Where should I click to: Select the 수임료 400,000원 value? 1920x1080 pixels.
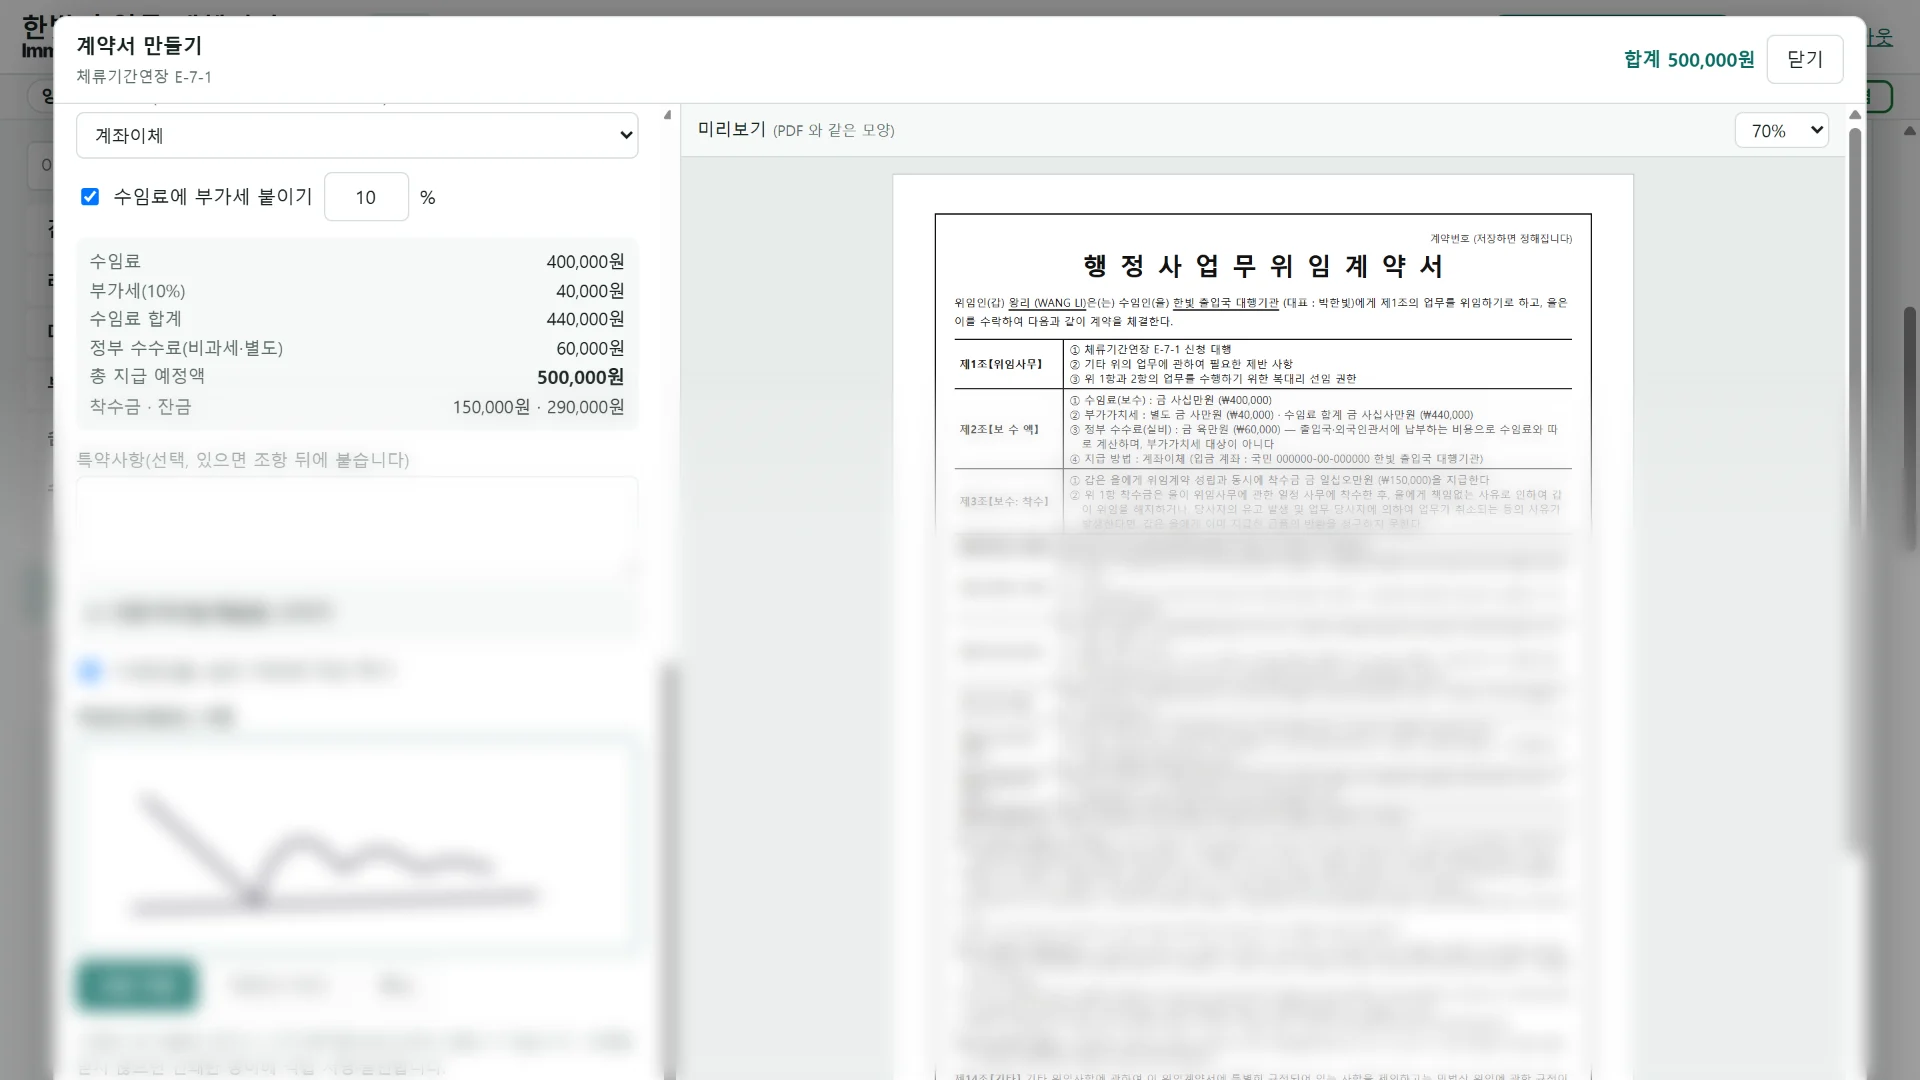point(585,261)
